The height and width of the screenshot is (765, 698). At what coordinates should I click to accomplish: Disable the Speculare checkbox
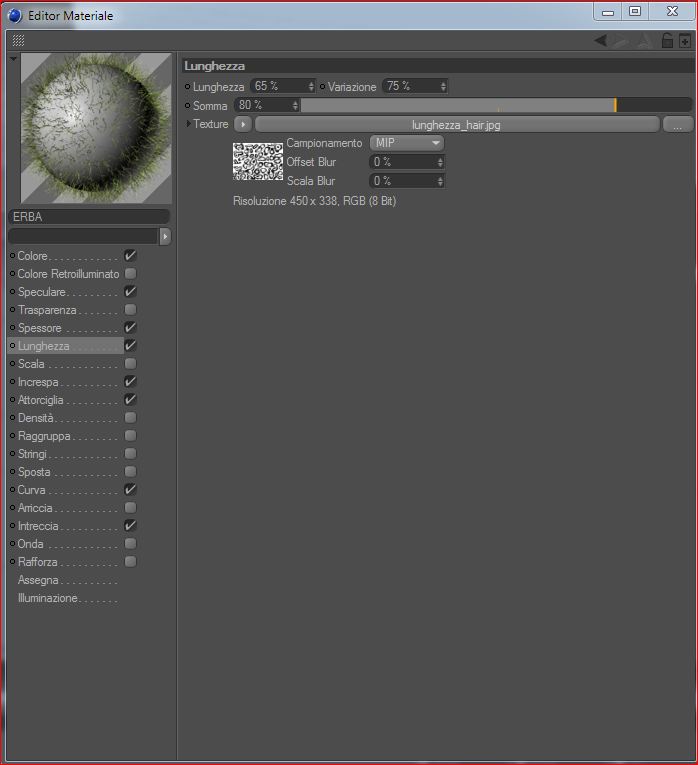pyautogui.click(x=130, y=291)
